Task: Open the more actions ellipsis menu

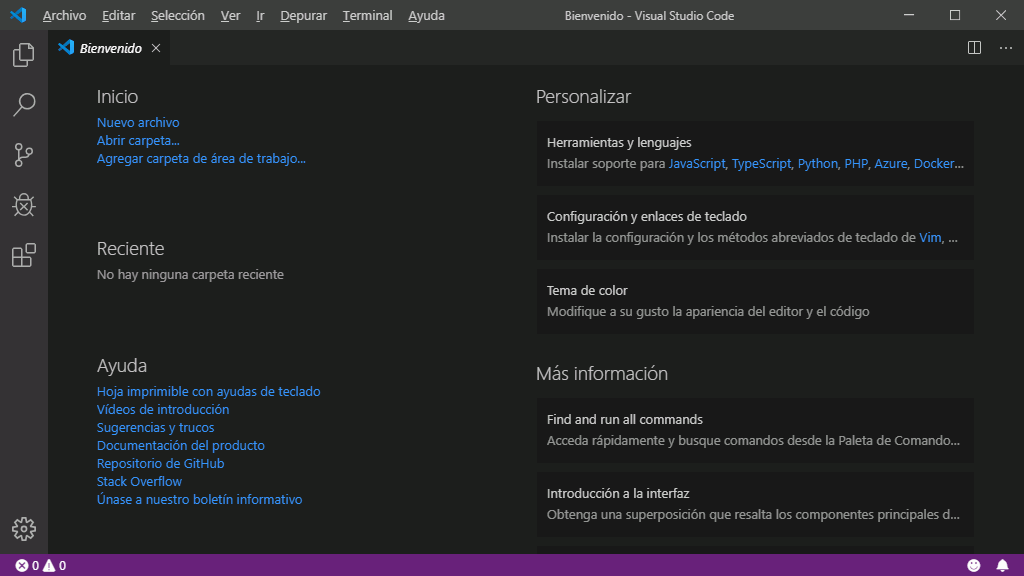Action: (1006, 48)
